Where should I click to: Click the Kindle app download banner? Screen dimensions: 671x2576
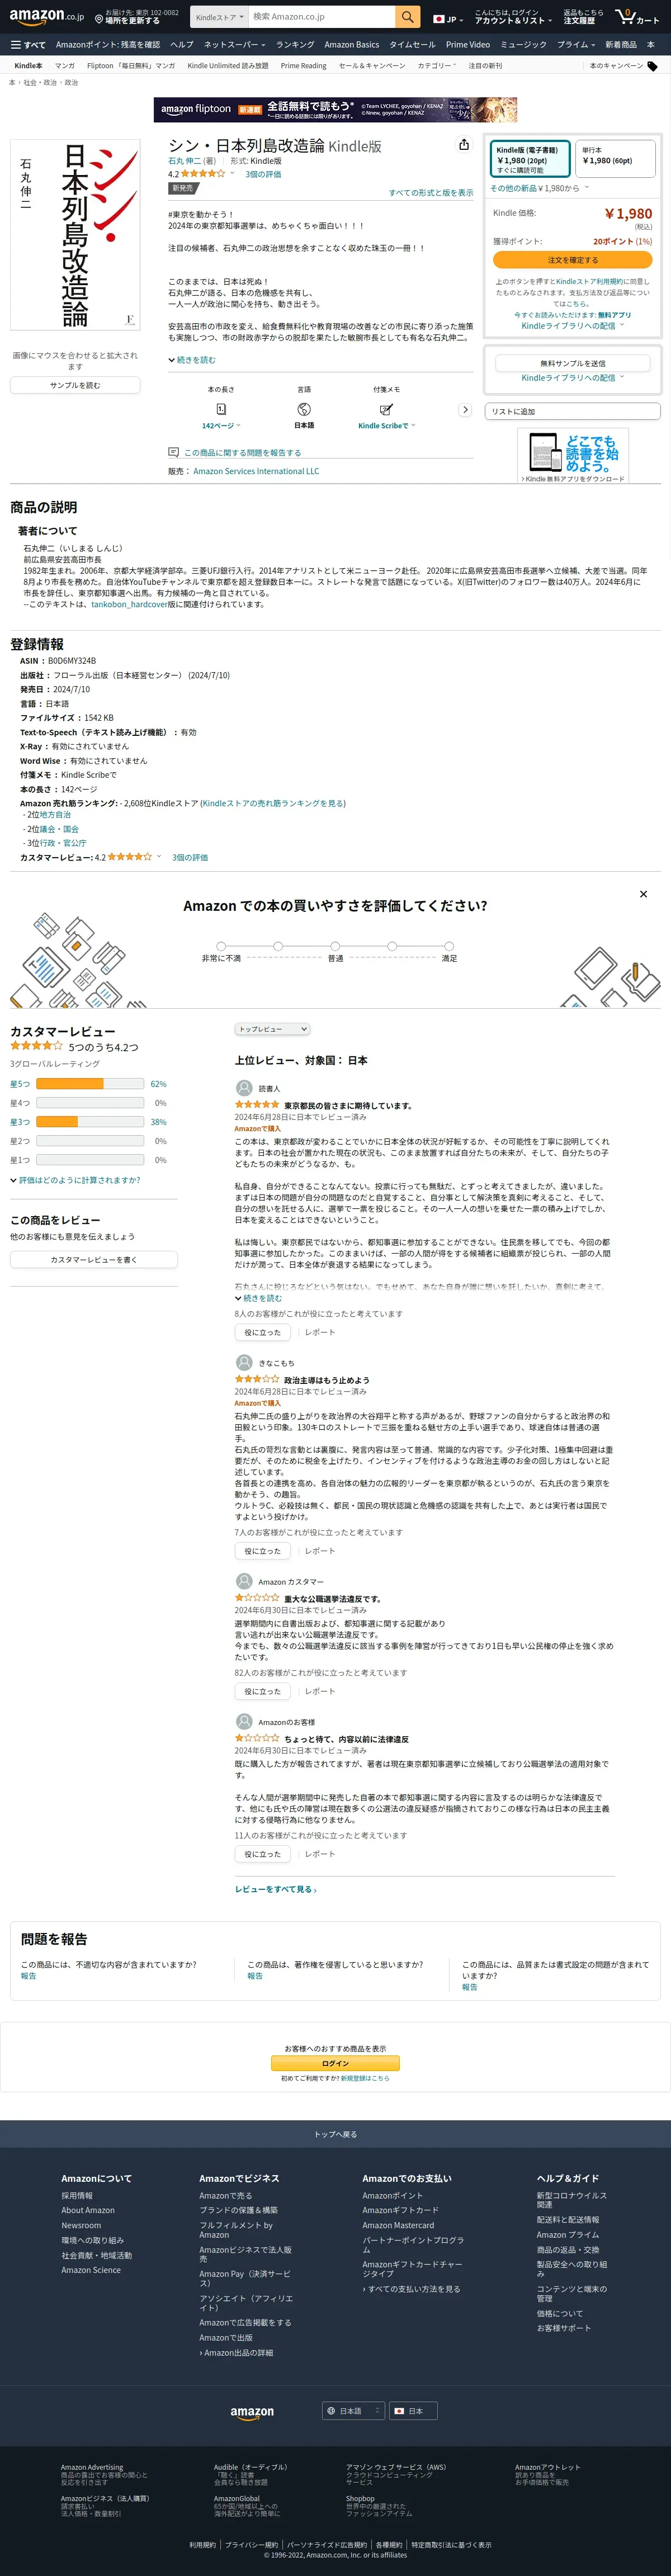[x=573, y=456]
